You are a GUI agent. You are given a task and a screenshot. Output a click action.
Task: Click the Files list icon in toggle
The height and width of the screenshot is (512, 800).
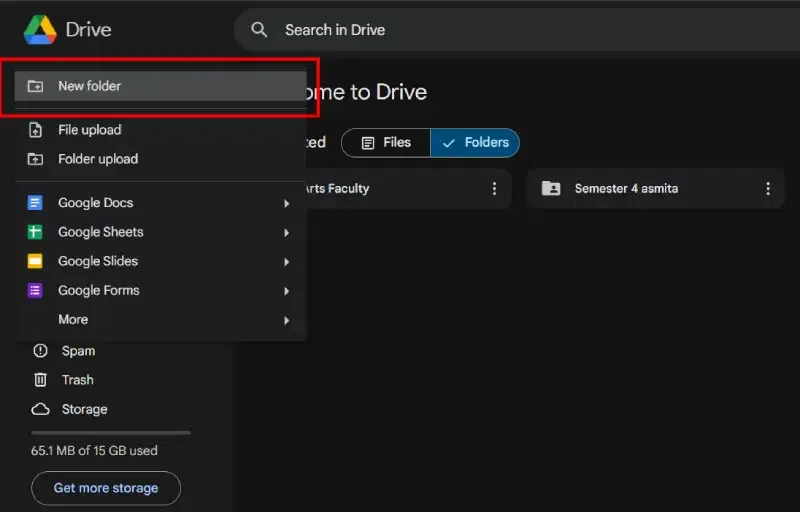click(368, 143)
